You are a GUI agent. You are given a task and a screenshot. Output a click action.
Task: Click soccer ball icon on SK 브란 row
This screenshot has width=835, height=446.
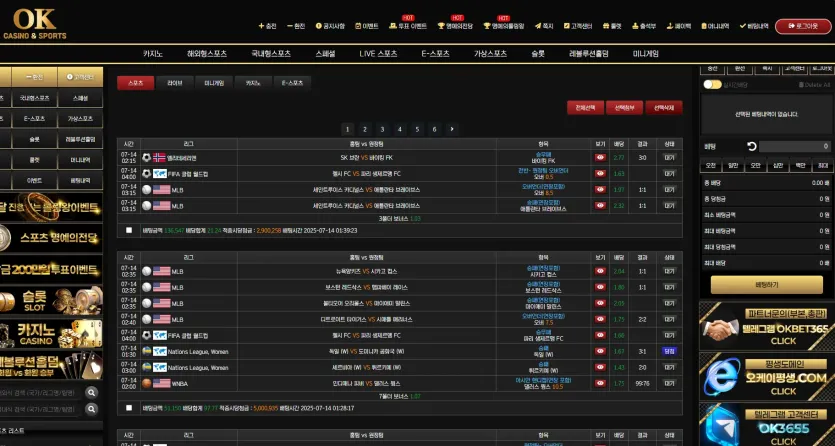tap(146, 158)
